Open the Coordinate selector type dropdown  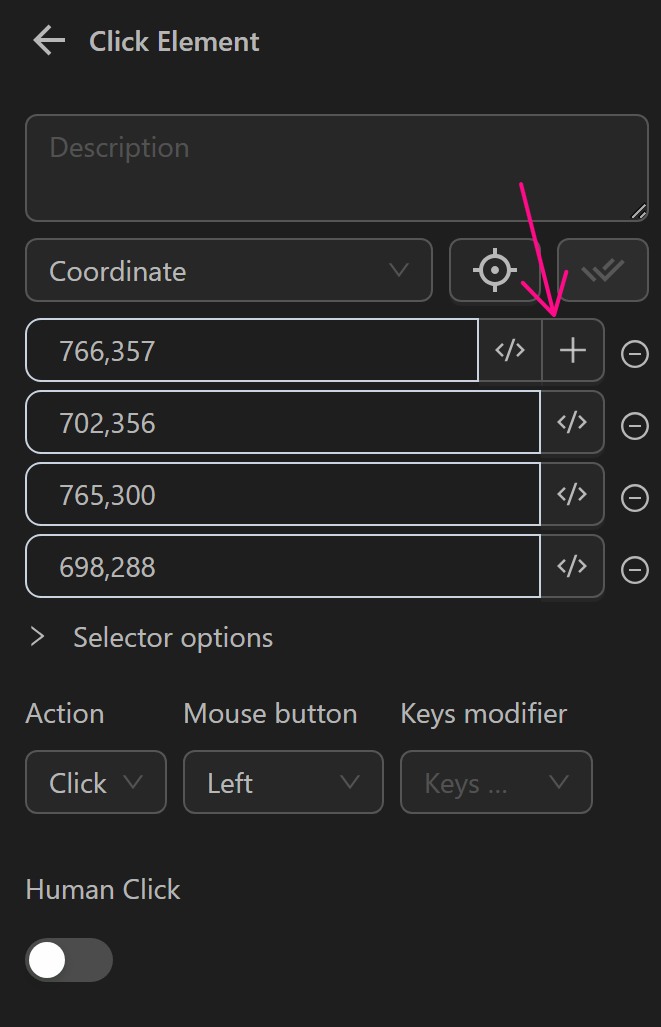pyautogui.click(x=228, y=270)
